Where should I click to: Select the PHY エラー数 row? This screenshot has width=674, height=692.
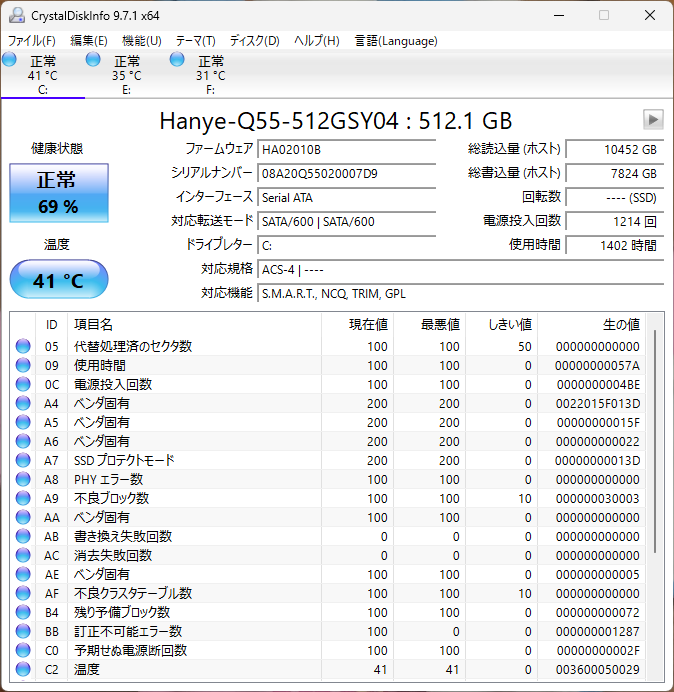click(328, 479)
